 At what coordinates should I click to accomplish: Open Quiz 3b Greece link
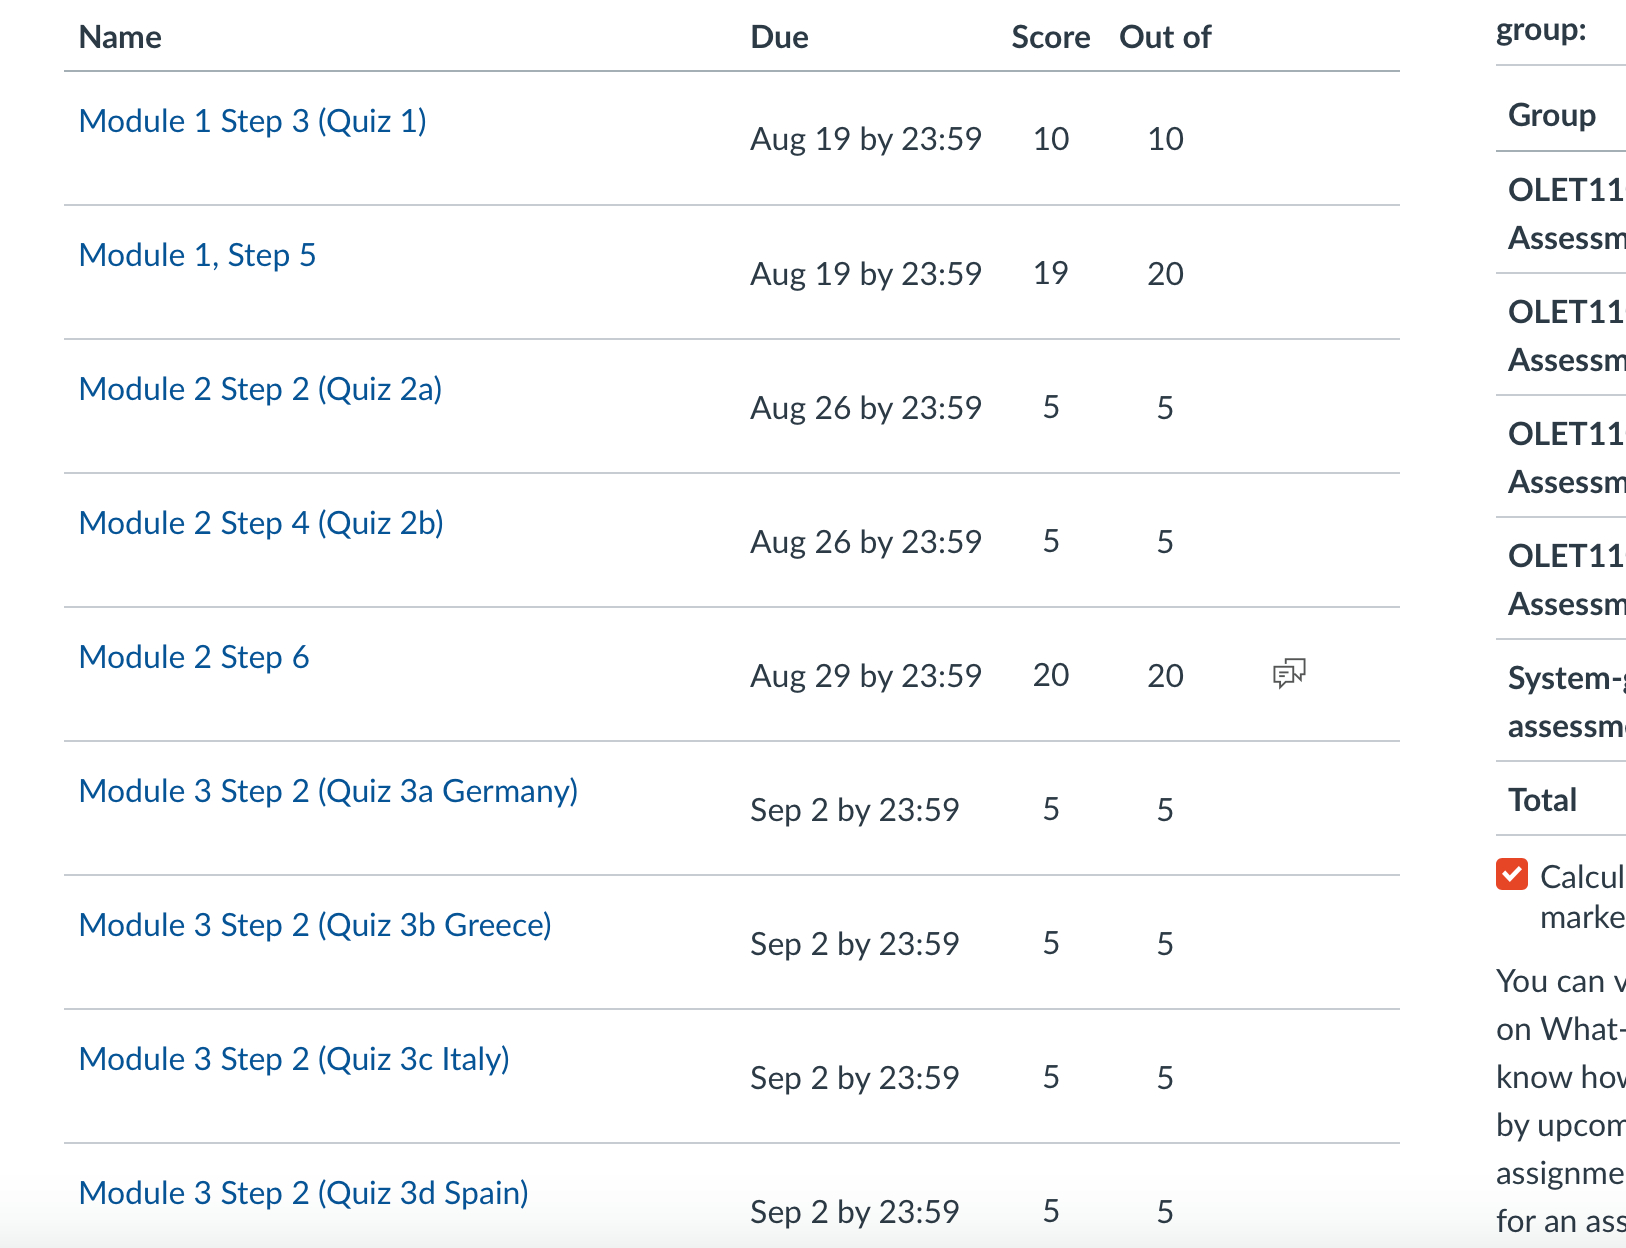click(x=315, y=925)
